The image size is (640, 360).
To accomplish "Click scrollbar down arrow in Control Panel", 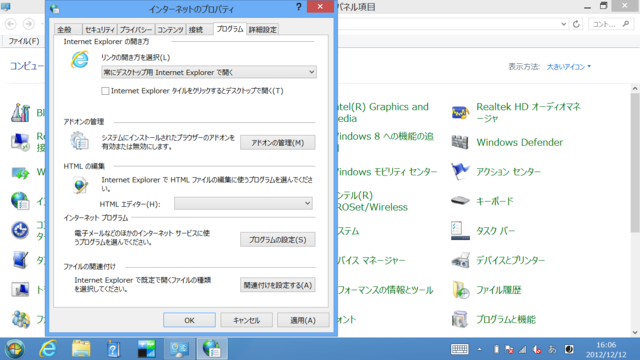I will [635, 332].
